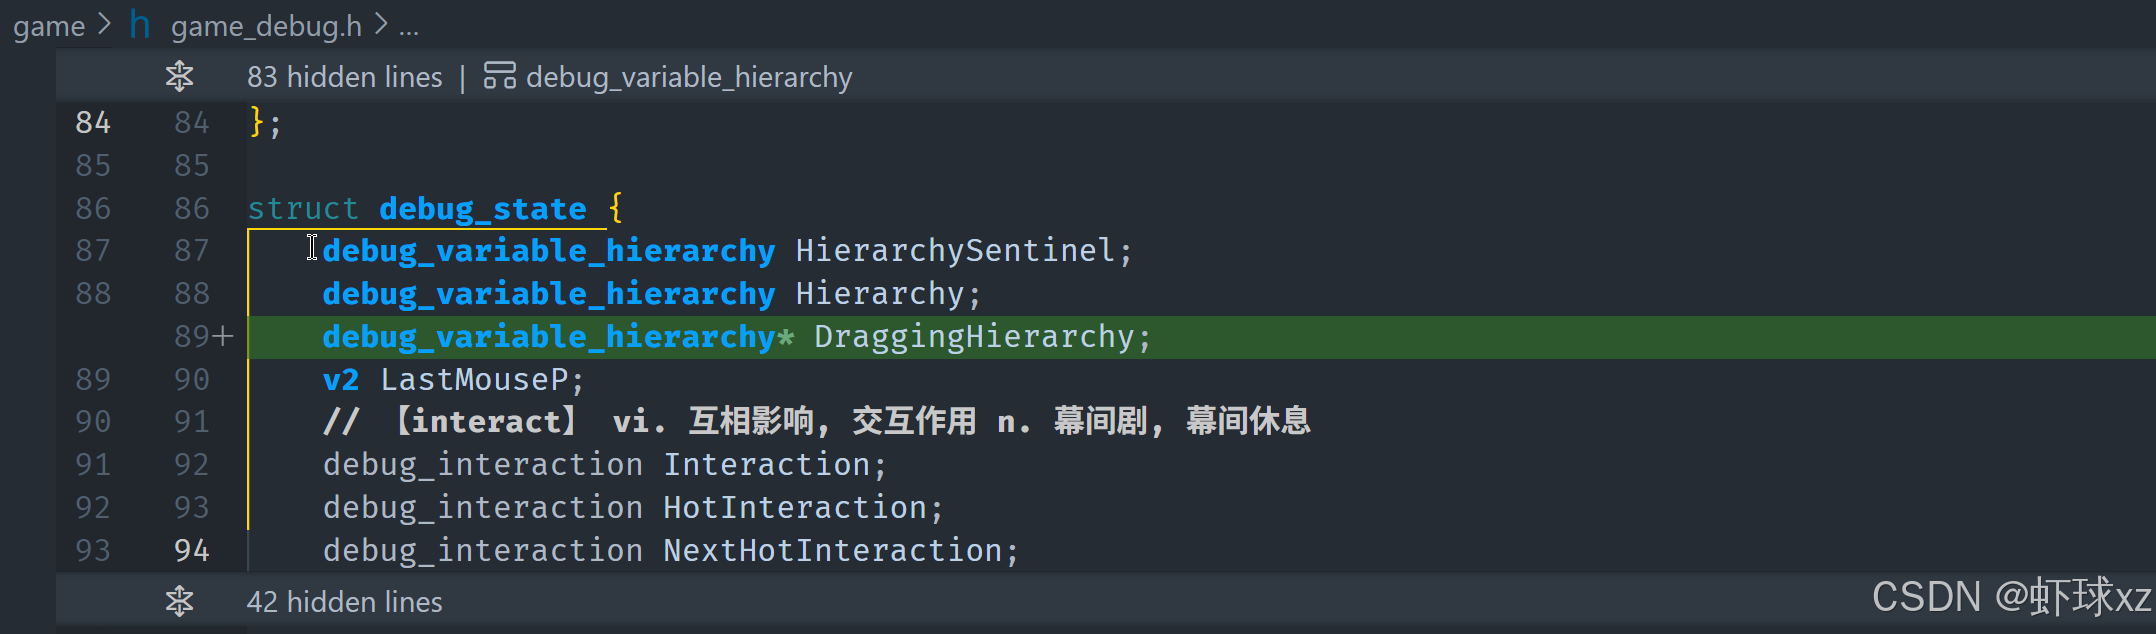Viewport: 2156px width, 634px height.
Task: Click the debug_state struct name
Action: pos(483,208)
